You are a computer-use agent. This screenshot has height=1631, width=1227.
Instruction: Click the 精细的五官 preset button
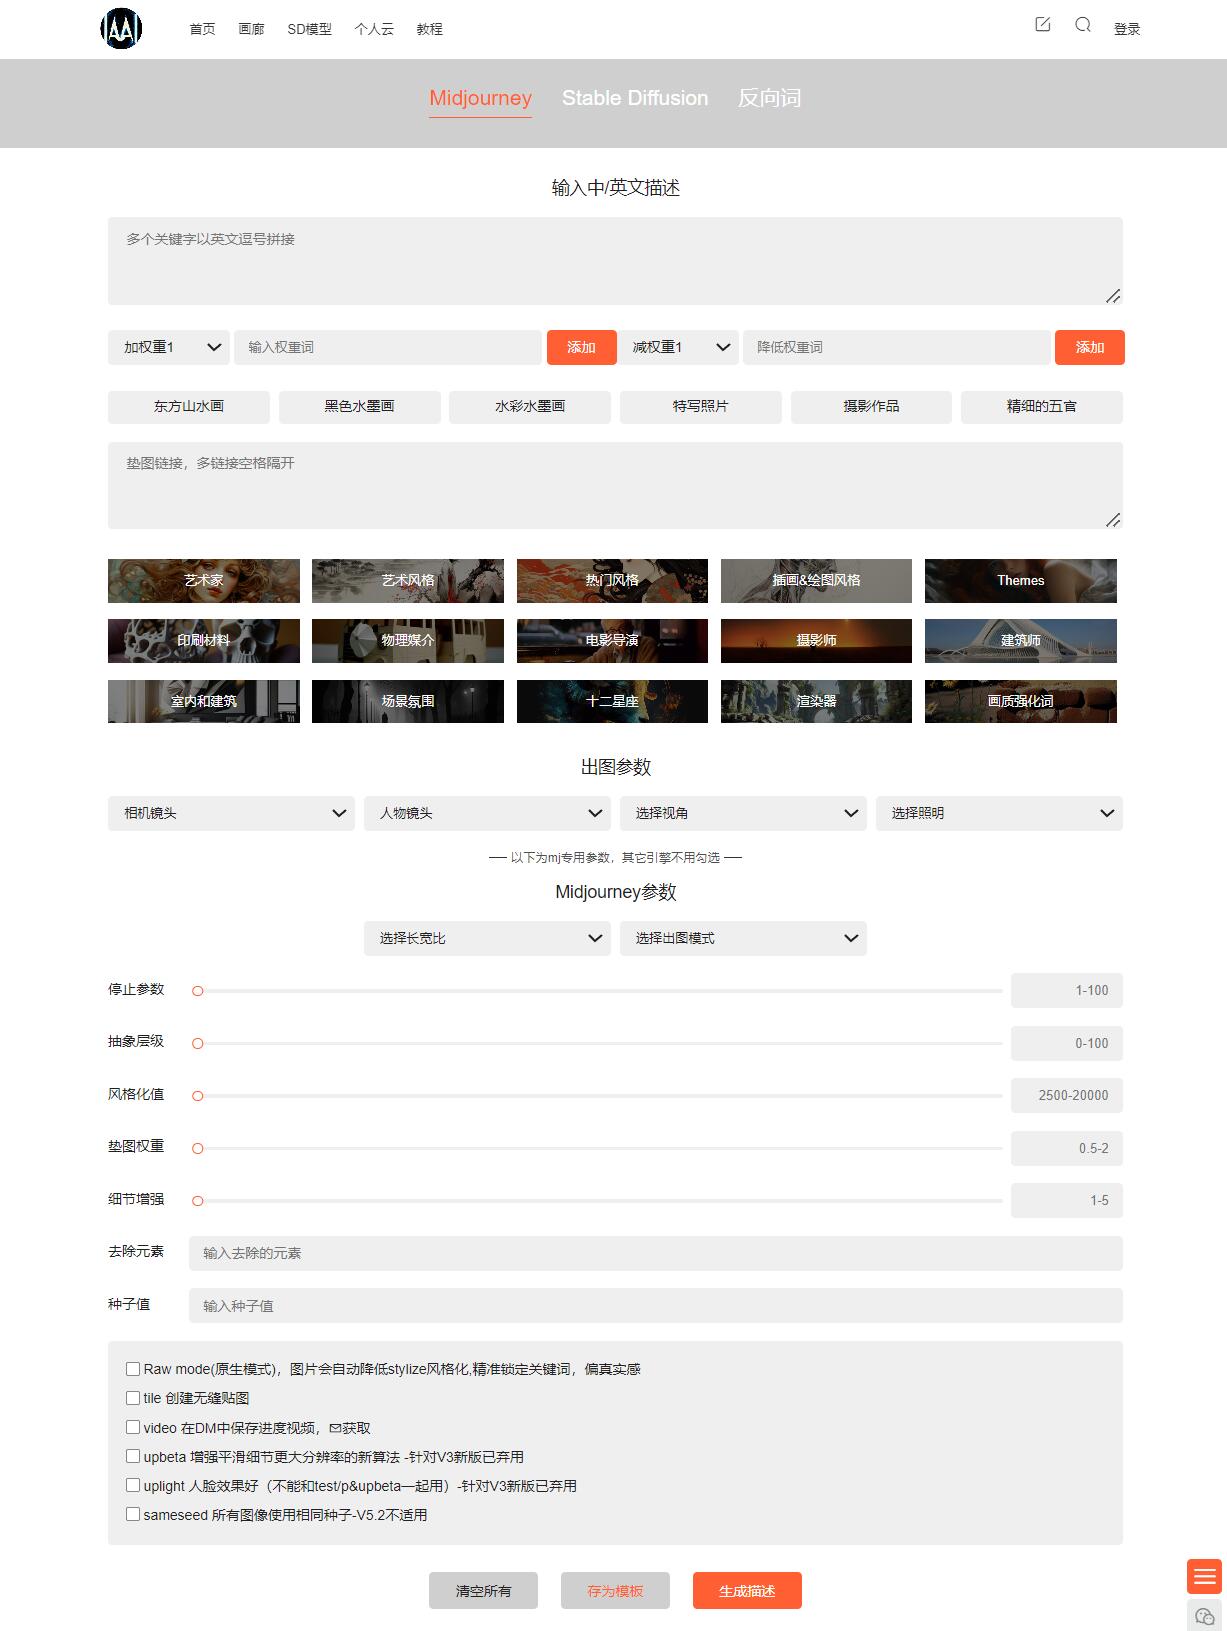(1042, 406)
